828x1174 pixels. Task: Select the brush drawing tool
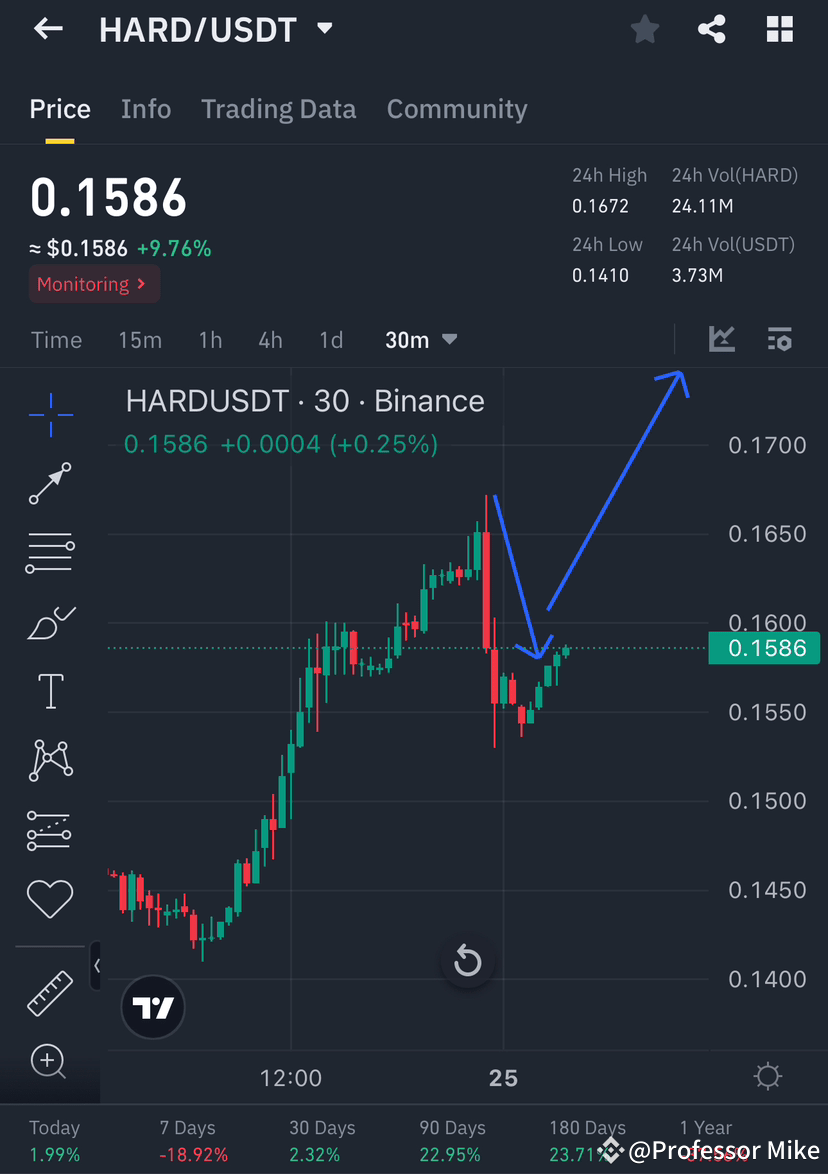(50, 622)
